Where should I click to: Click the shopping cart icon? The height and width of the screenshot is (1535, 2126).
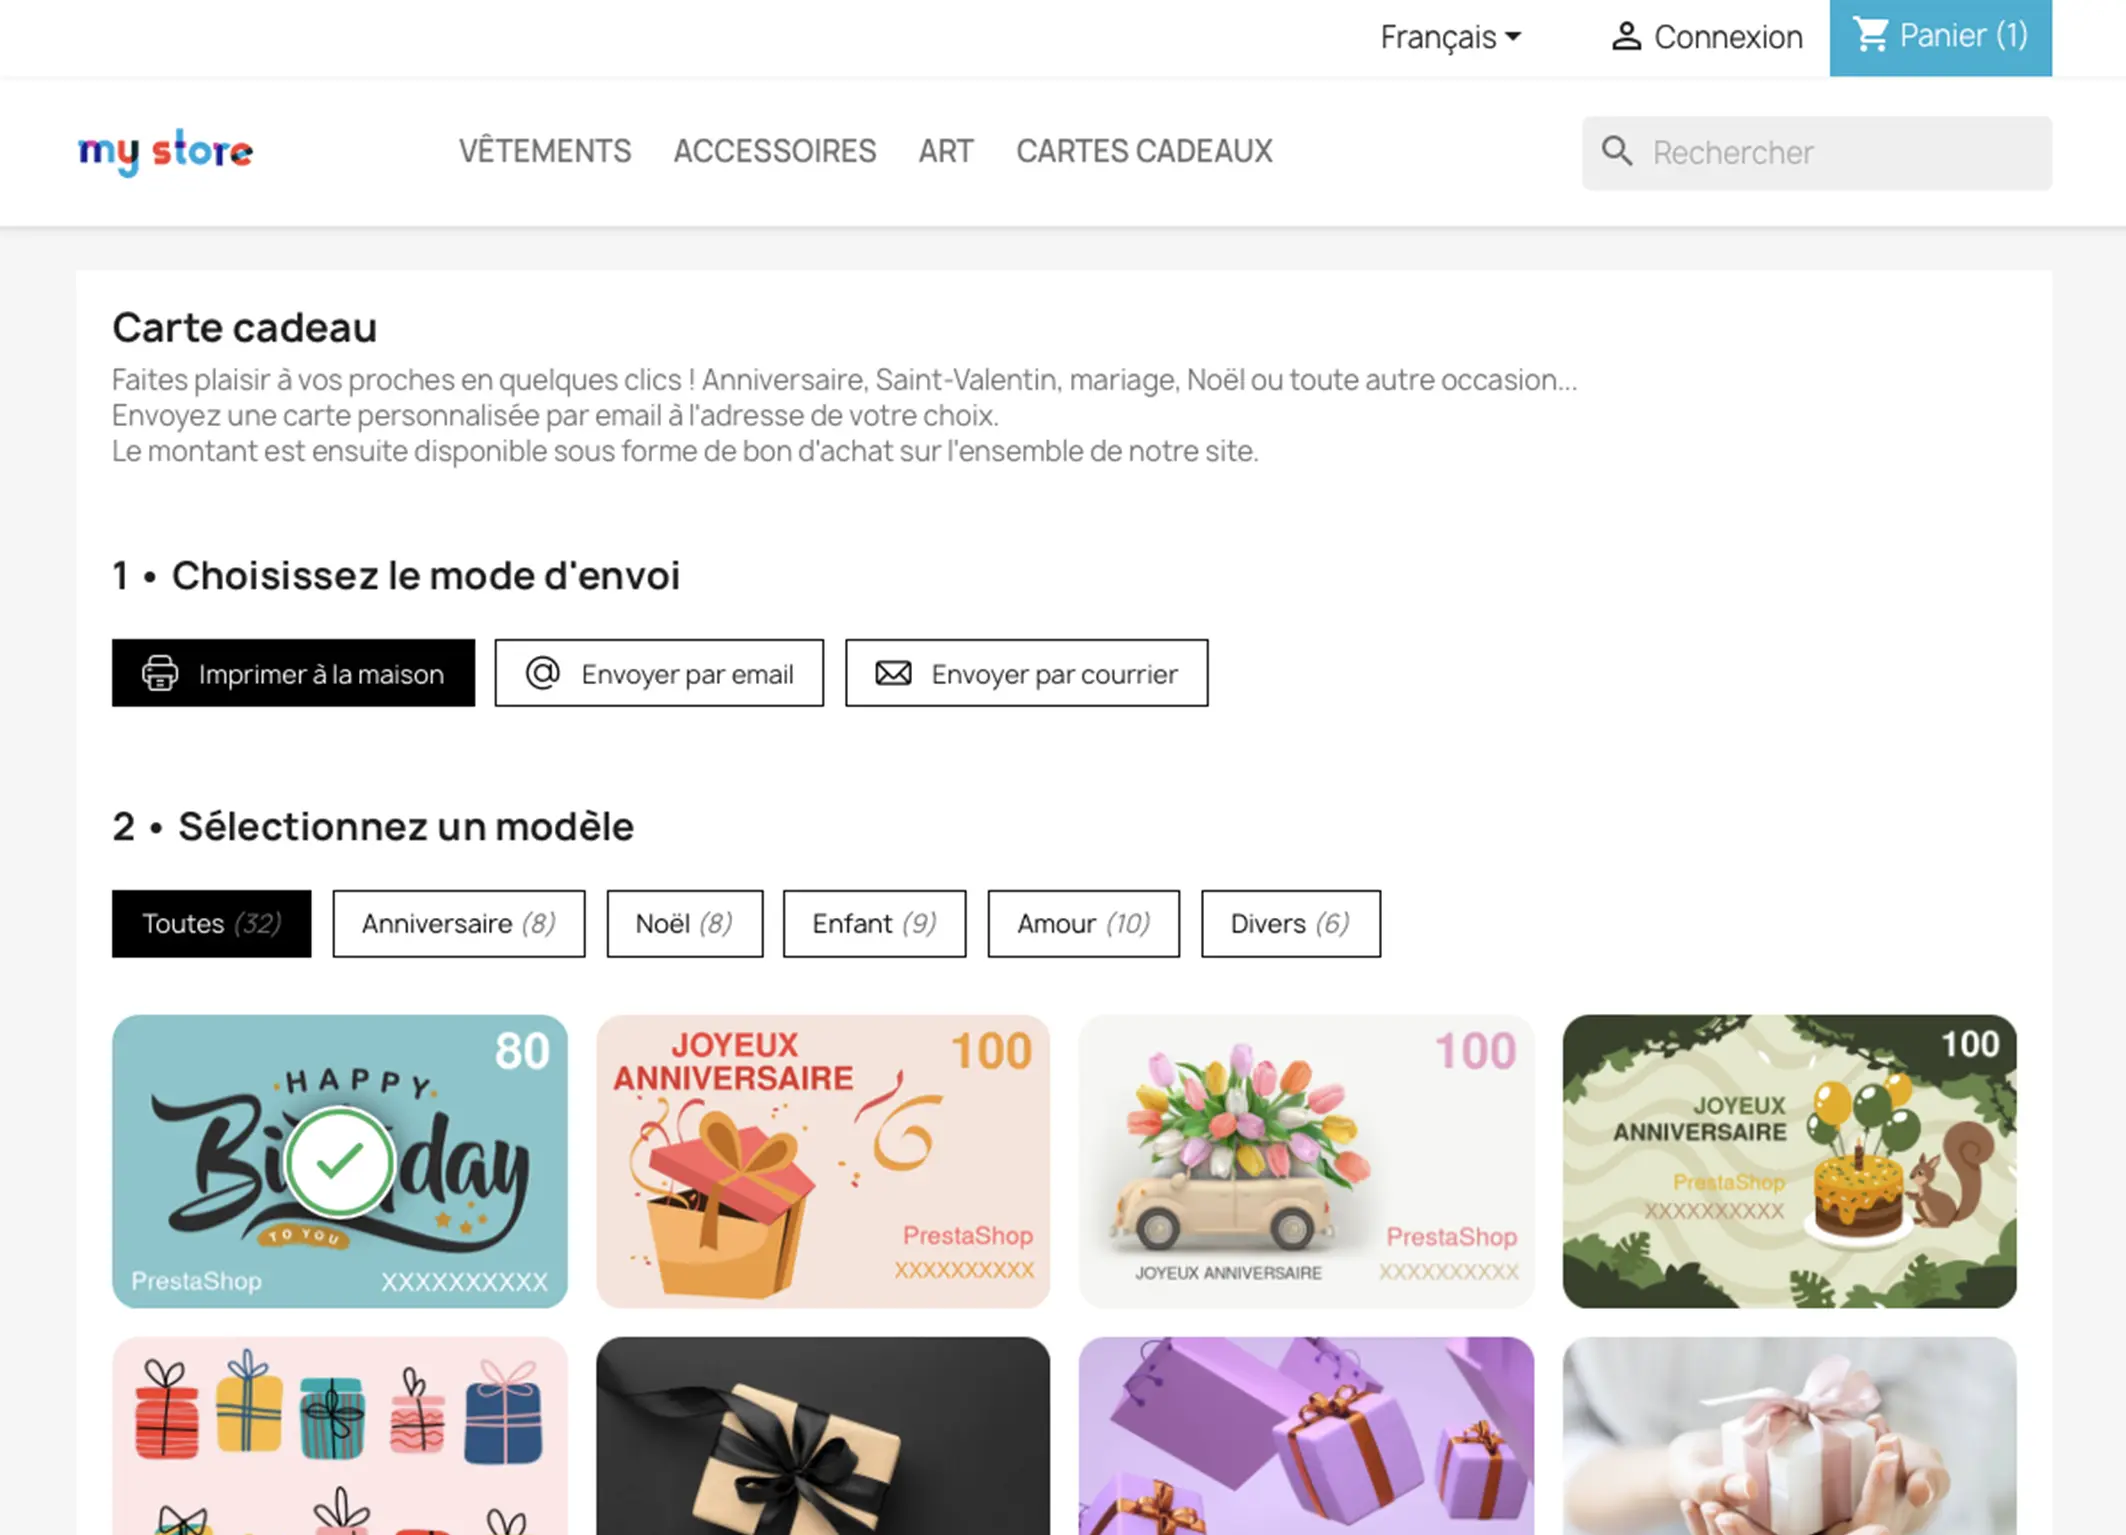coord(1870,35)
